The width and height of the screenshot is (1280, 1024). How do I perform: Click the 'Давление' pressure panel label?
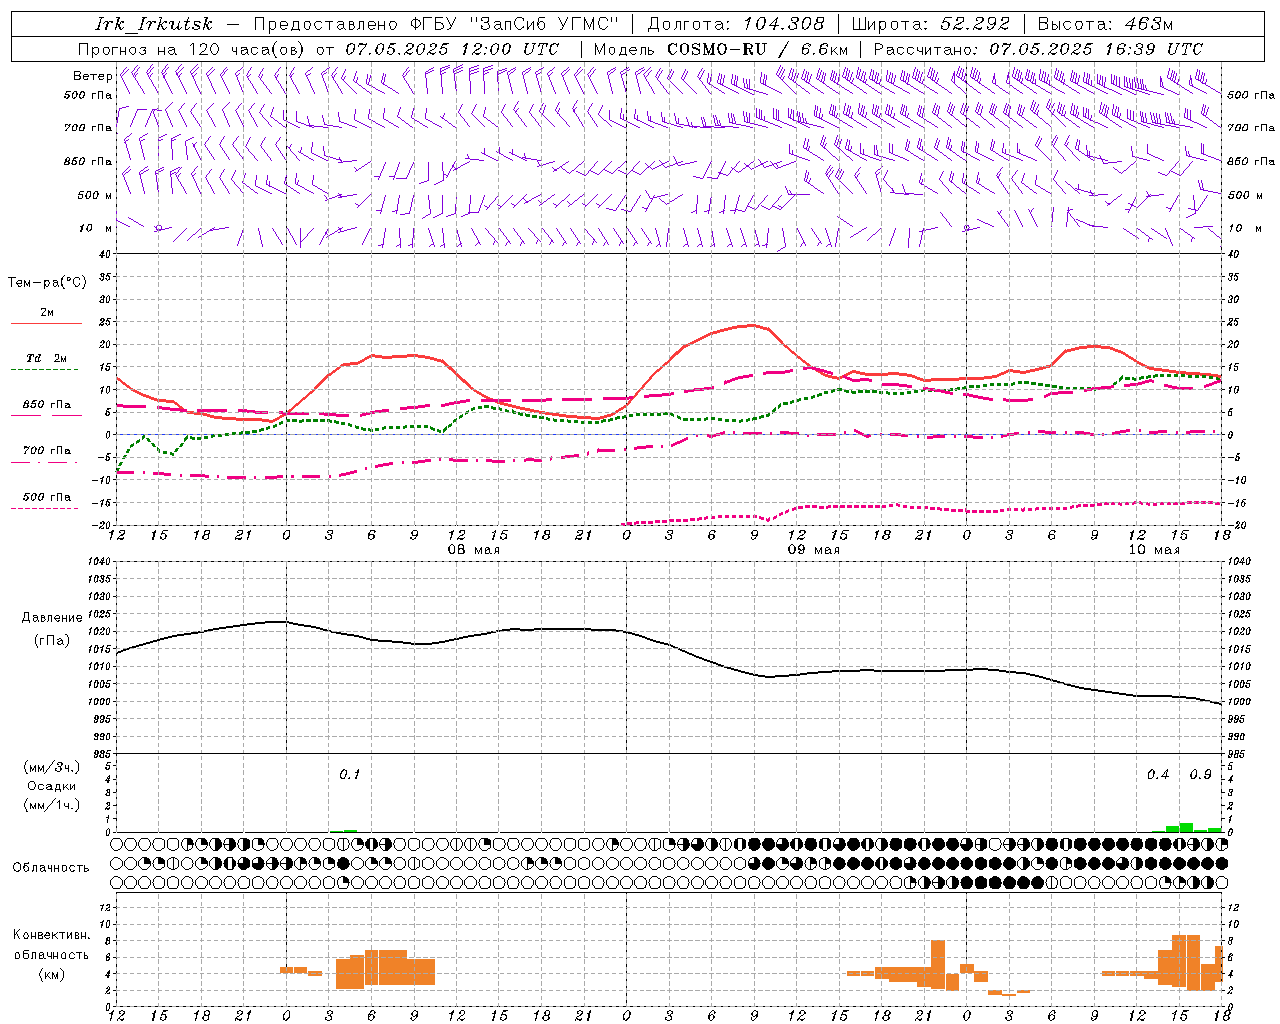(52, 618)
